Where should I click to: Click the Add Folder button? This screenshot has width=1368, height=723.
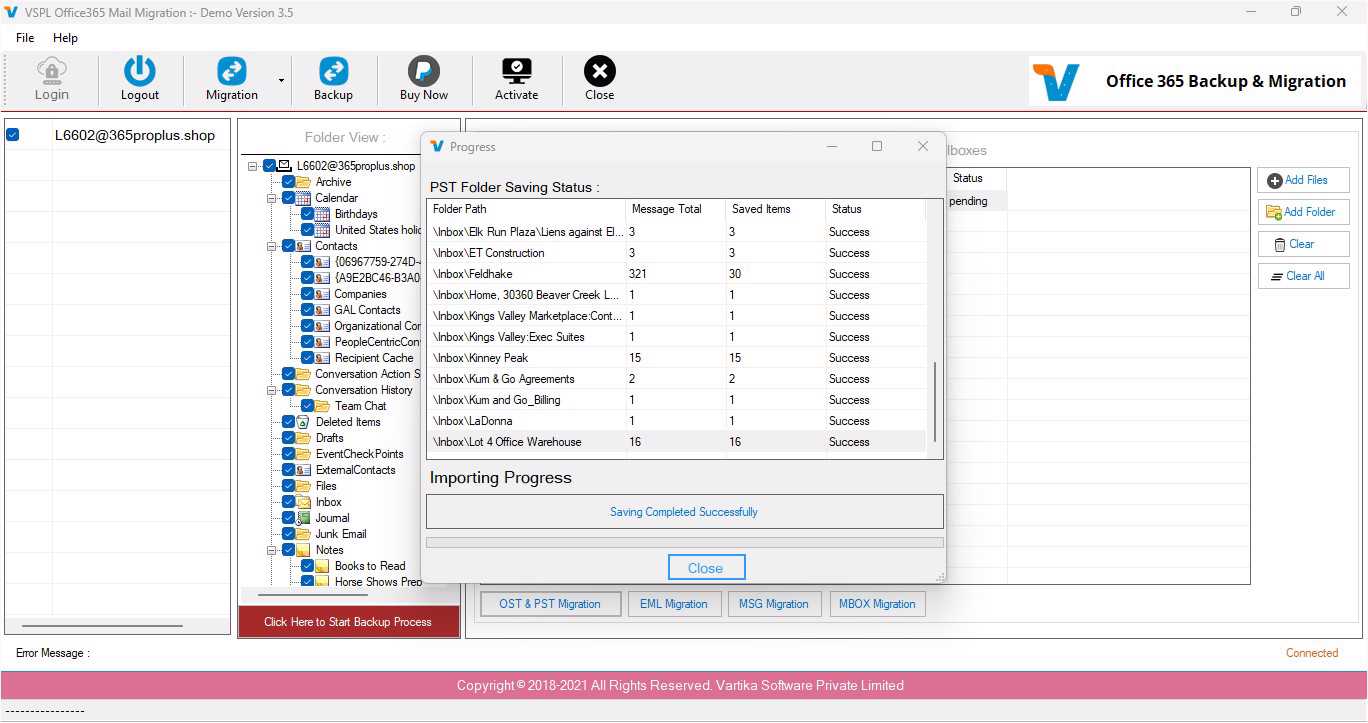tap(1304, 212)
